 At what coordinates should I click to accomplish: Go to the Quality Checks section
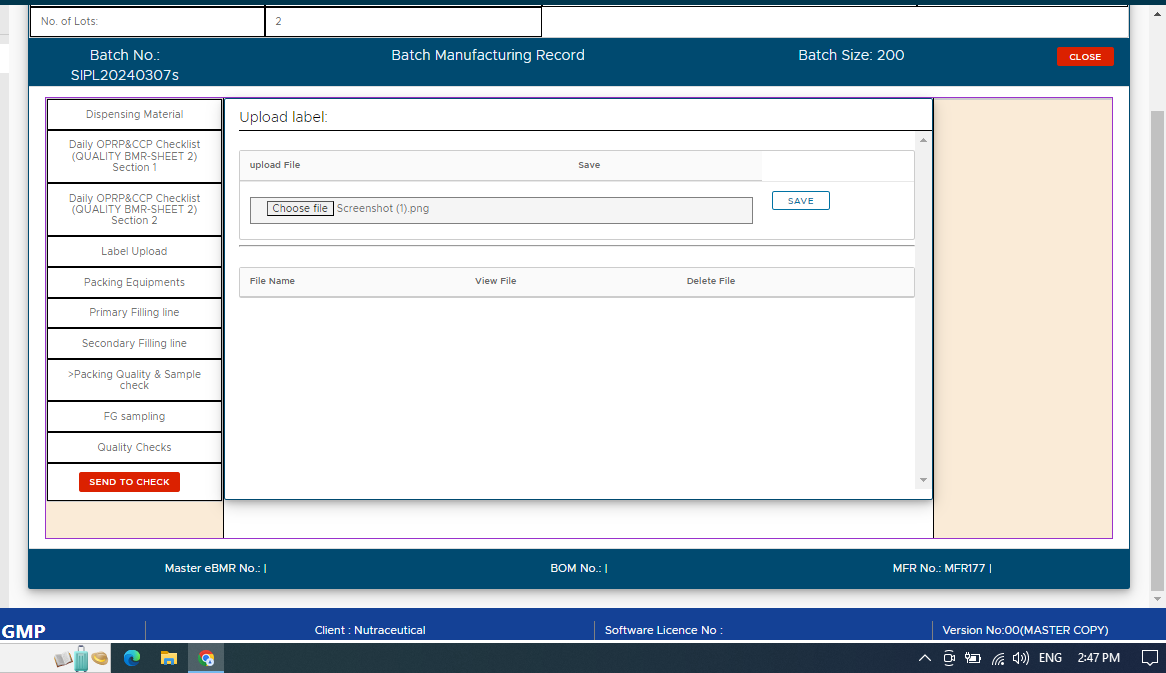(x=134, y=447)
